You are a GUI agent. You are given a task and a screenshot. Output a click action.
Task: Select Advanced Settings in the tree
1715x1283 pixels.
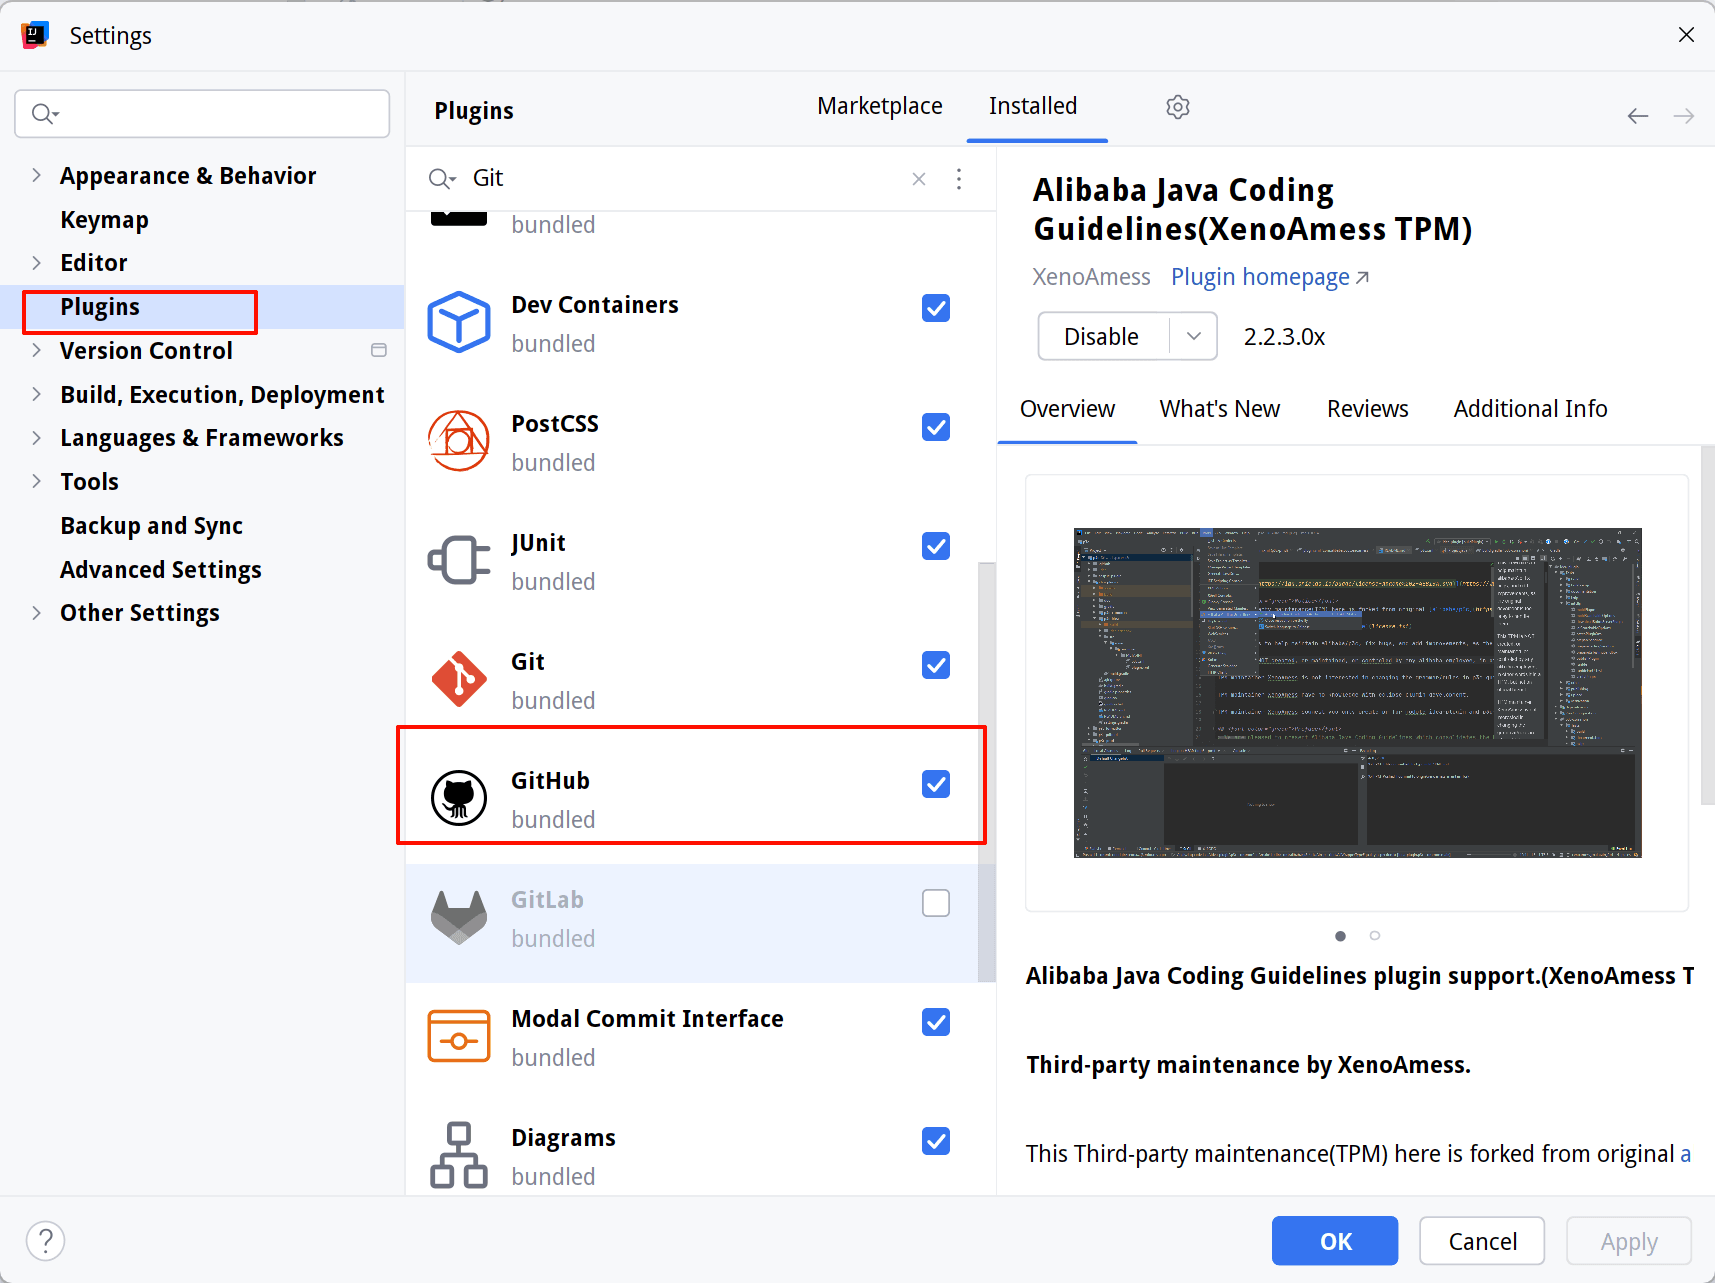coord(161,569)
